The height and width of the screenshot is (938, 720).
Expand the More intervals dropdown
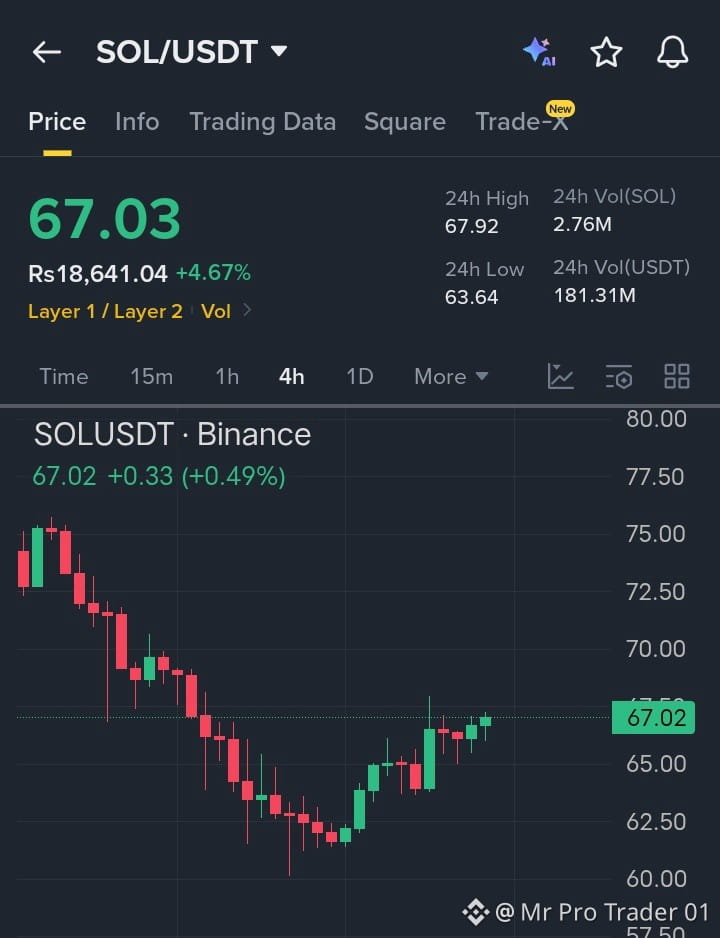[x=451, y=377]
